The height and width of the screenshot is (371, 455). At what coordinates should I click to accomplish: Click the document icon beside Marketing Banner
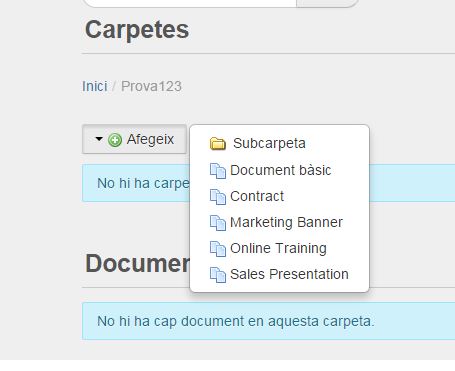click(218, 223)
